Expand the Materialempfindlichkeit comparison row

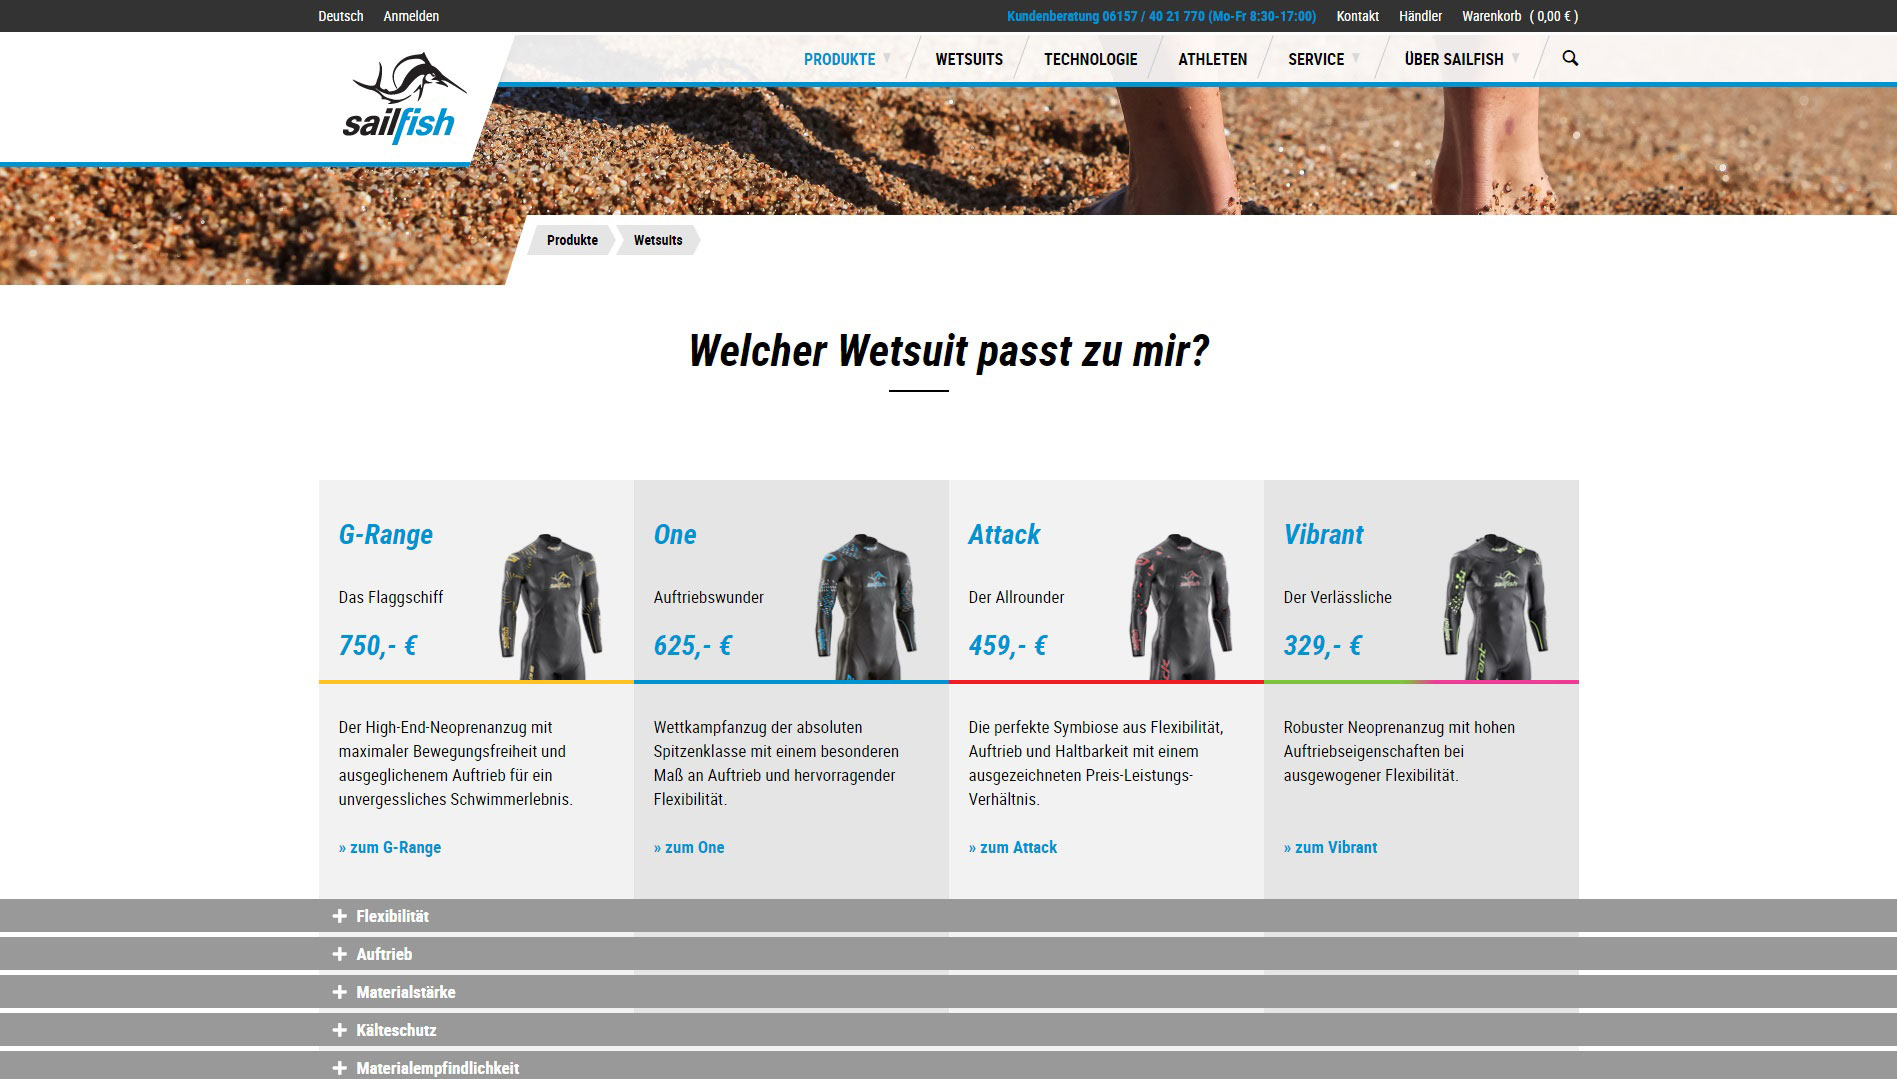click(948, 1066)
